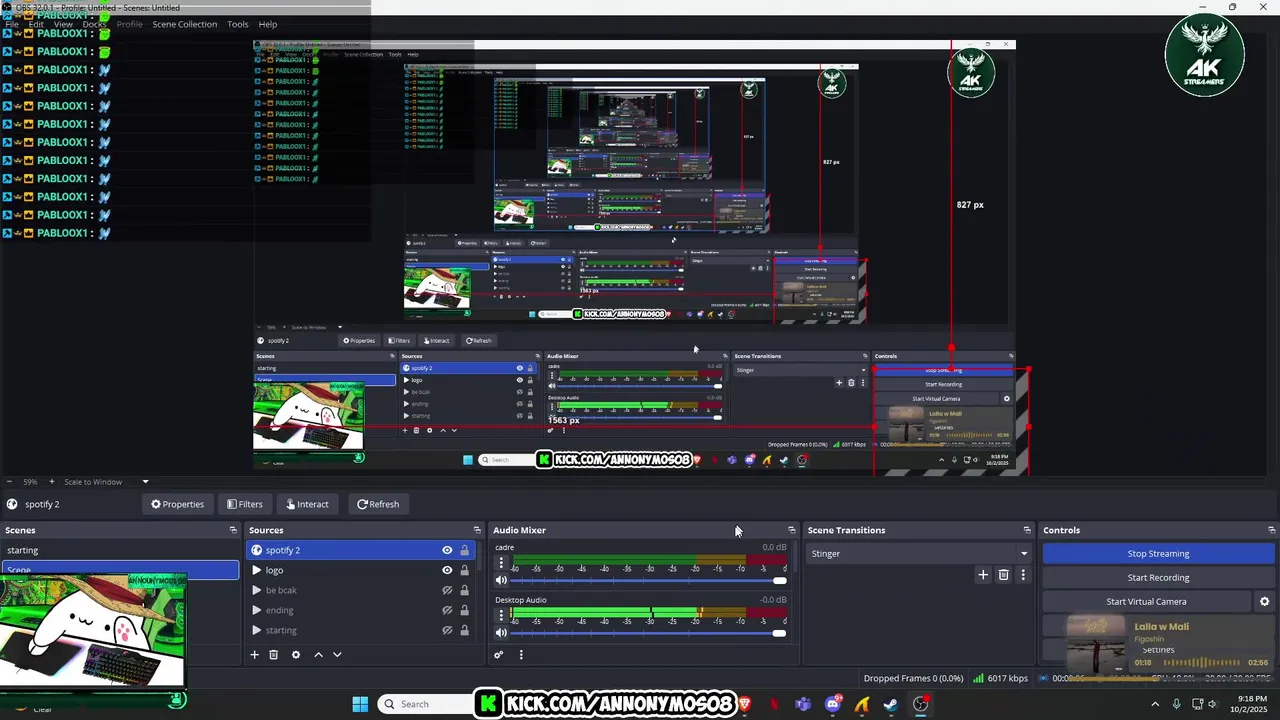Pop out the Scene Transitions dock
This screenshot has width=1280, height=720.
point(1026,530)
